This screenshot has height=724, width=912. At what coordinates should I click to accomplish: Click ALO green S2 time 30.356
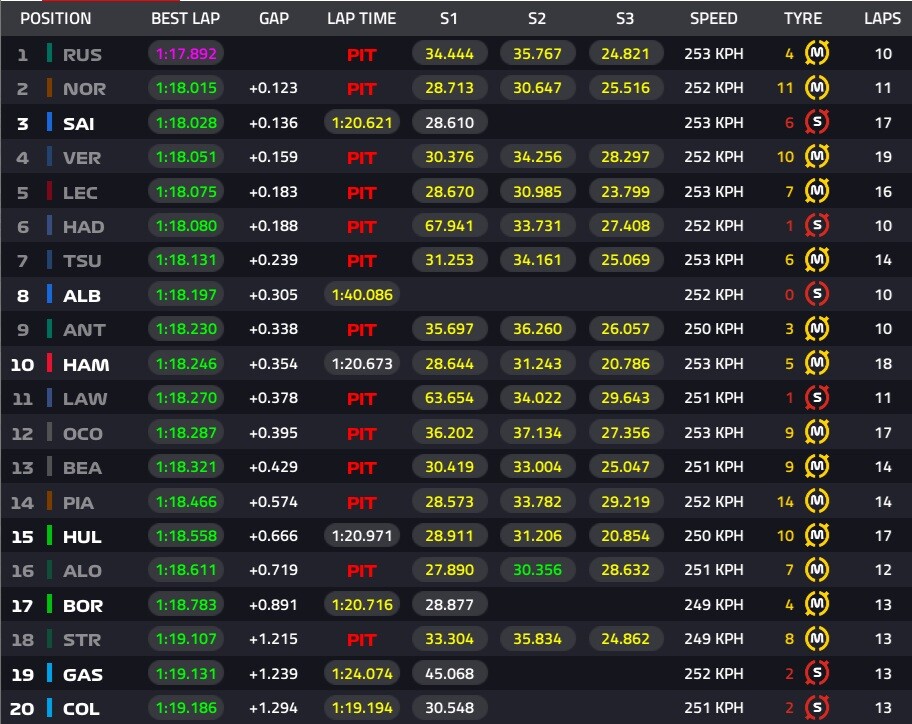click(x=537, y=570)
